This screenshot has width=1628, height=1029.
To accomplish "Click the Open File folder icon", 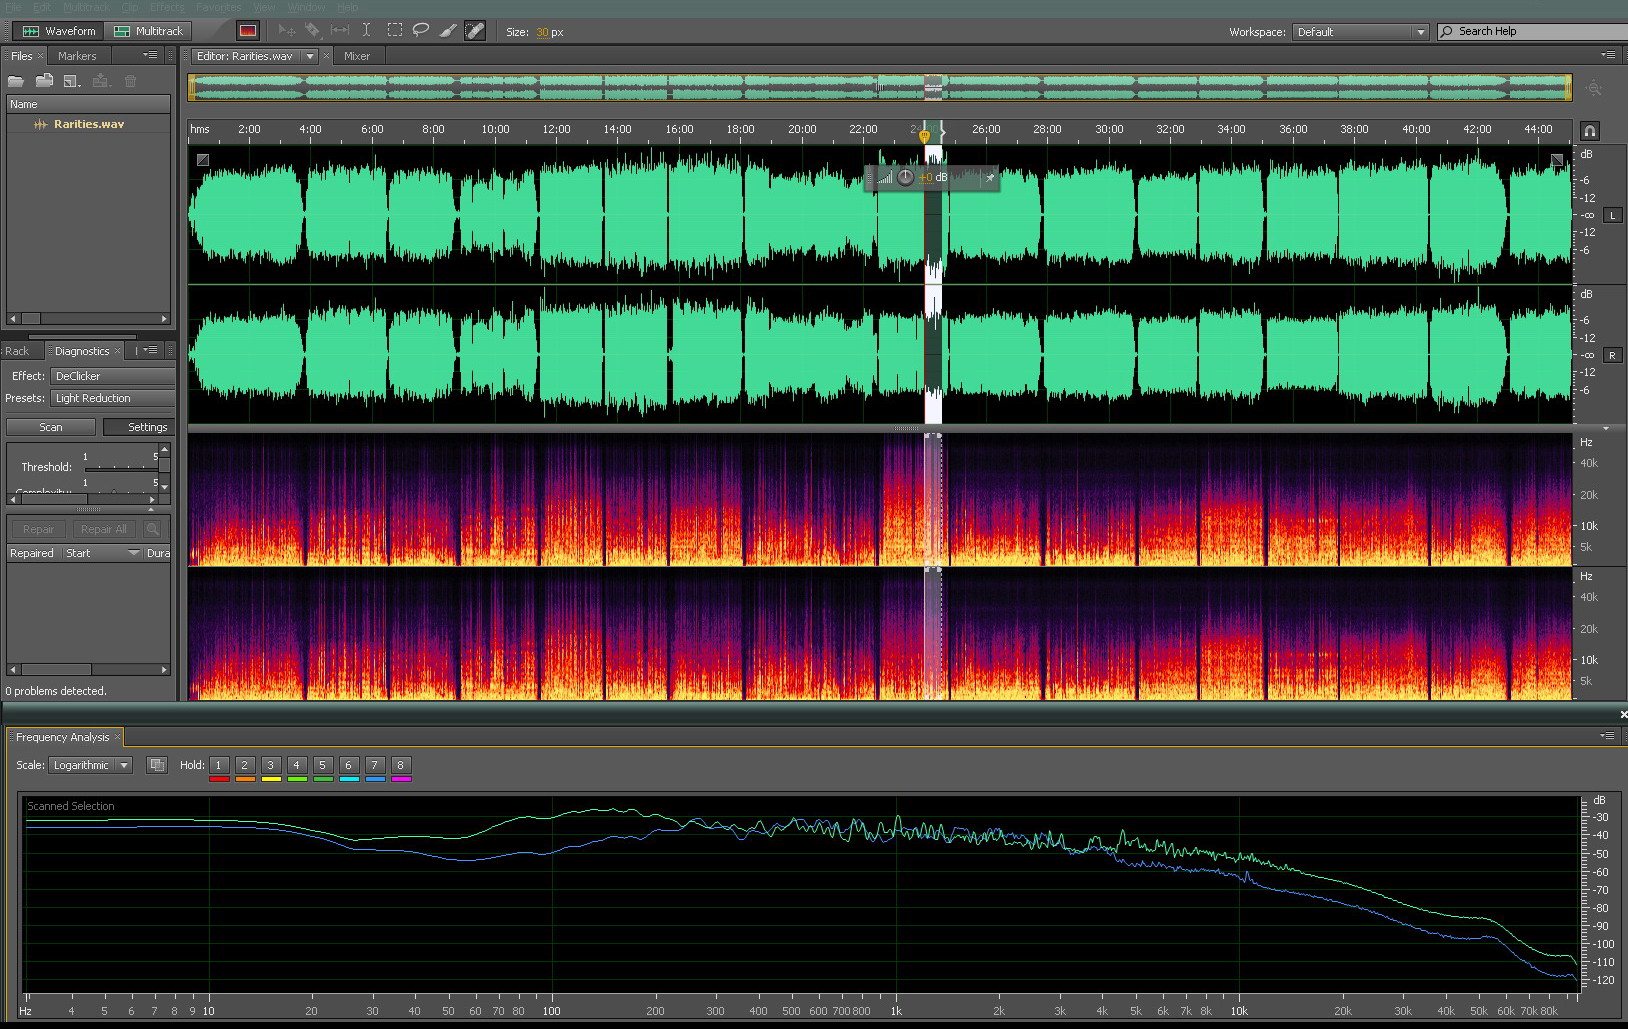I will pyautogui.click(x=16, y=81).
